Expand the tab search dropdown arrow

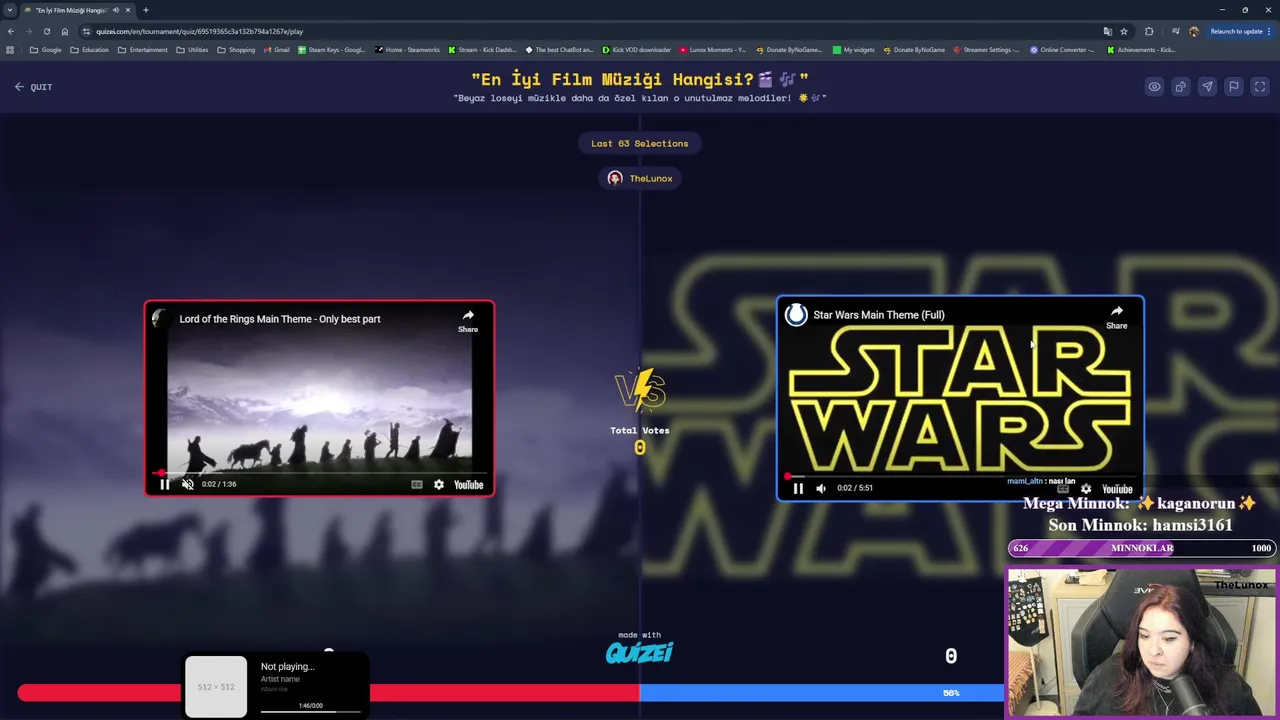point(10,10)
